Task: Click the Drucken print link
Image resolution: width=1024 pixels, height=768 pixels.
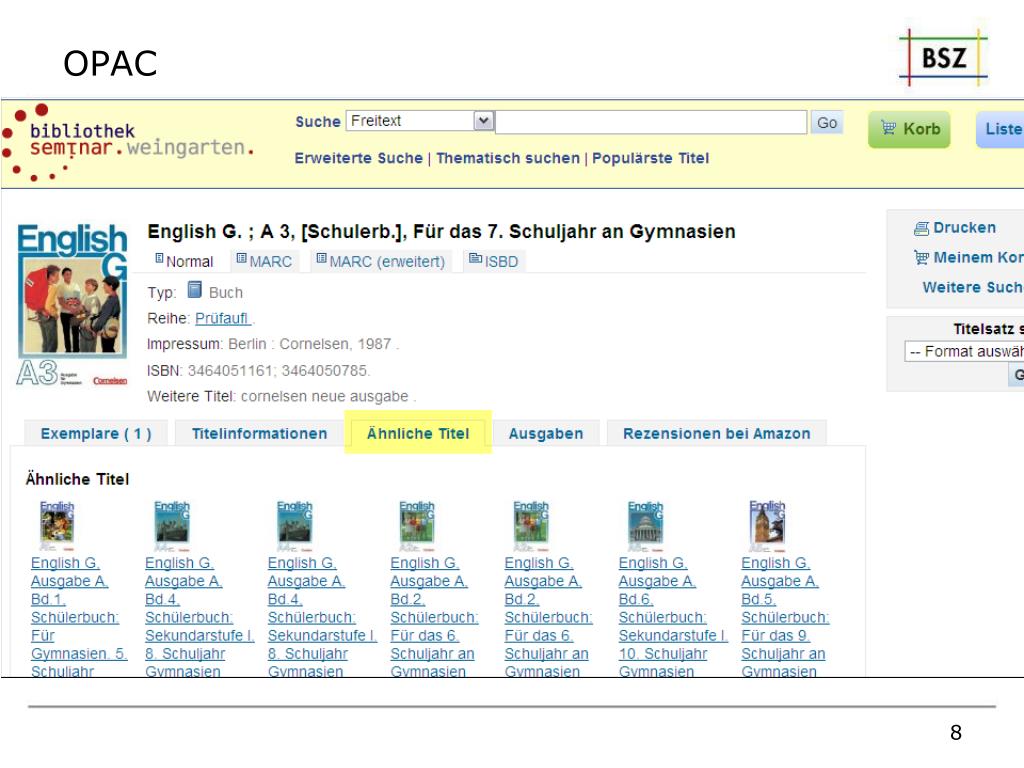Action: pyautogui.click(x=965, y=227)
